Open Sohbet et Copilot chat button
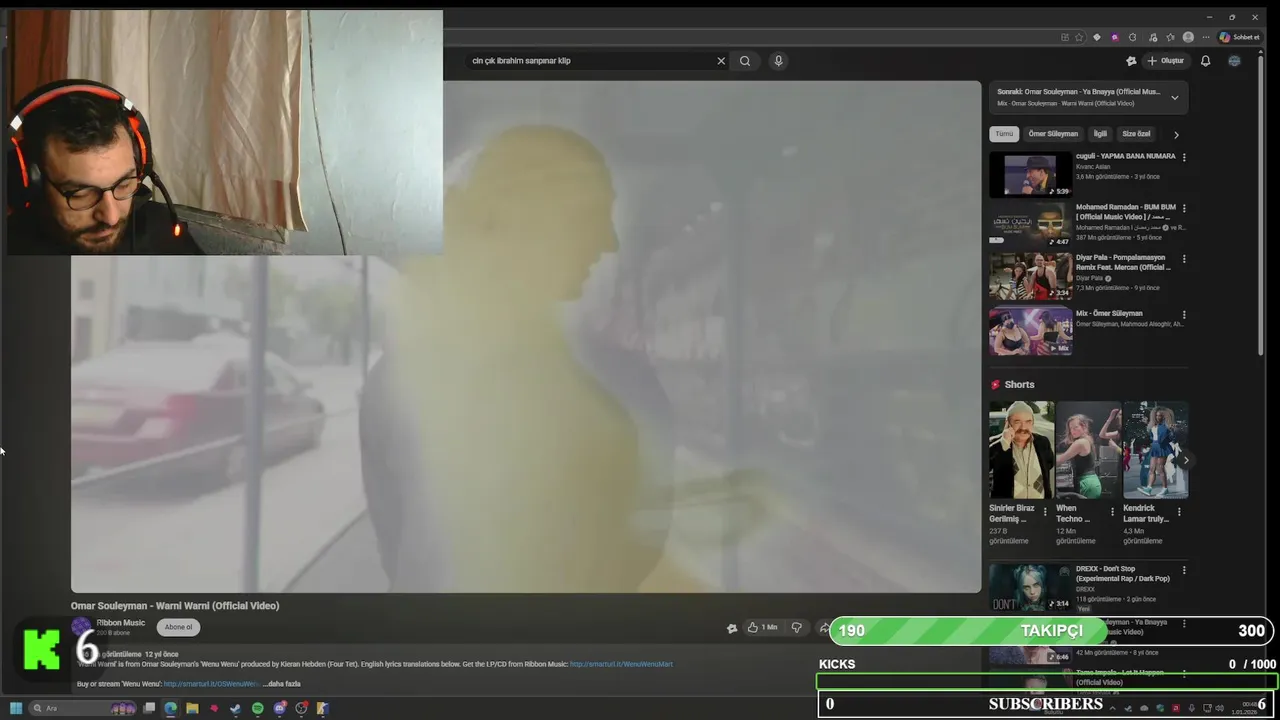 click(x=1239, y=37)
